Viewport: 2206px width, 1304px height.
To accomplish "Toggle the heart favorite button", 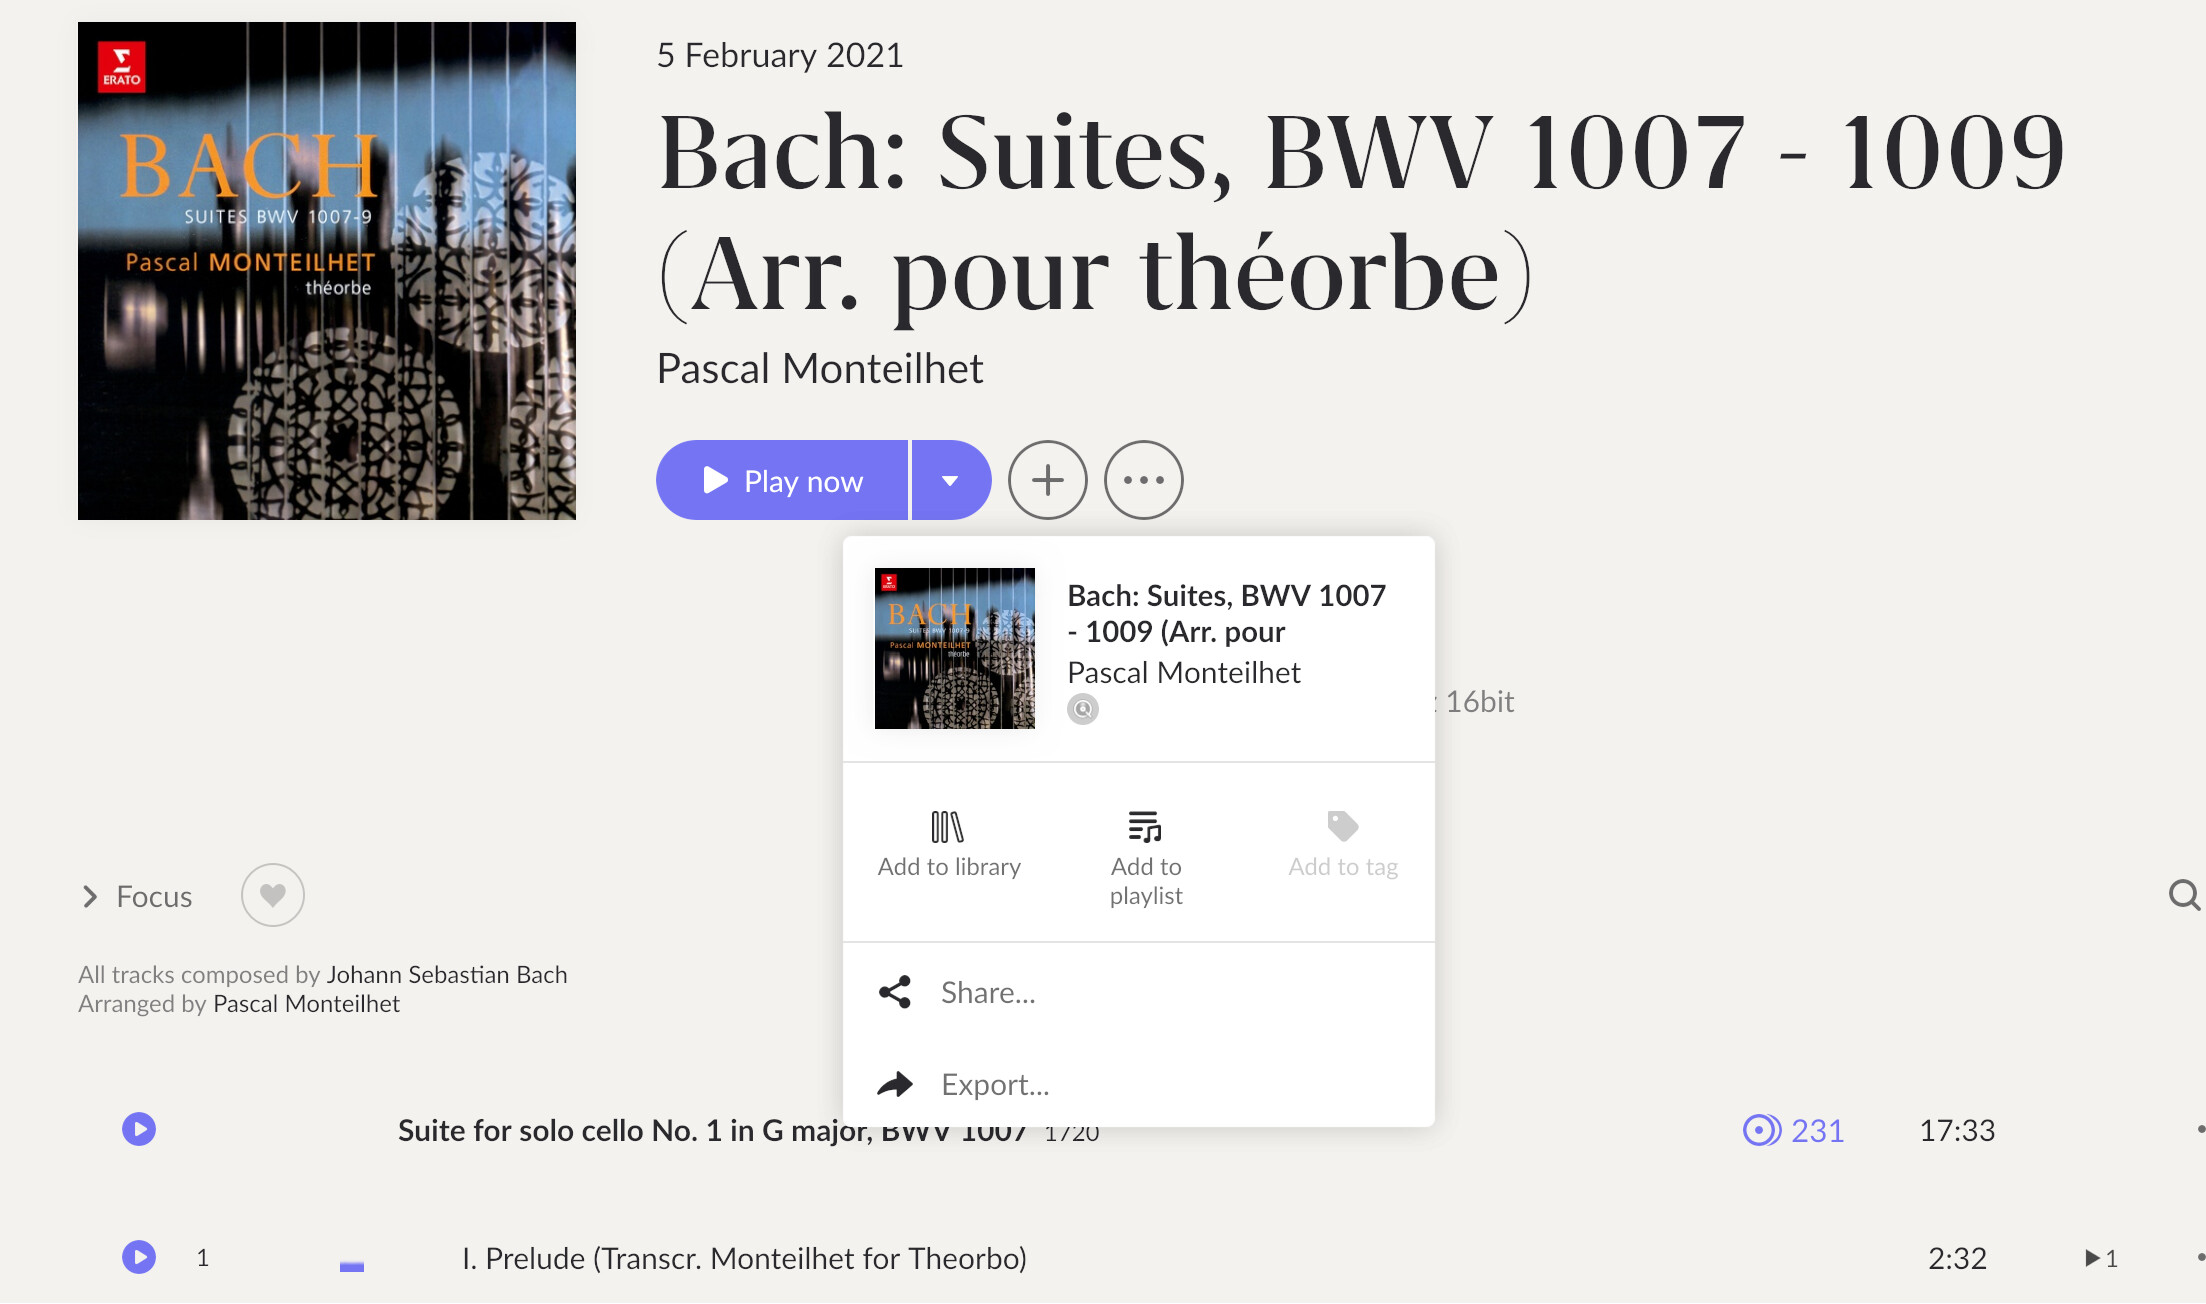I will (x=272, y=895).
